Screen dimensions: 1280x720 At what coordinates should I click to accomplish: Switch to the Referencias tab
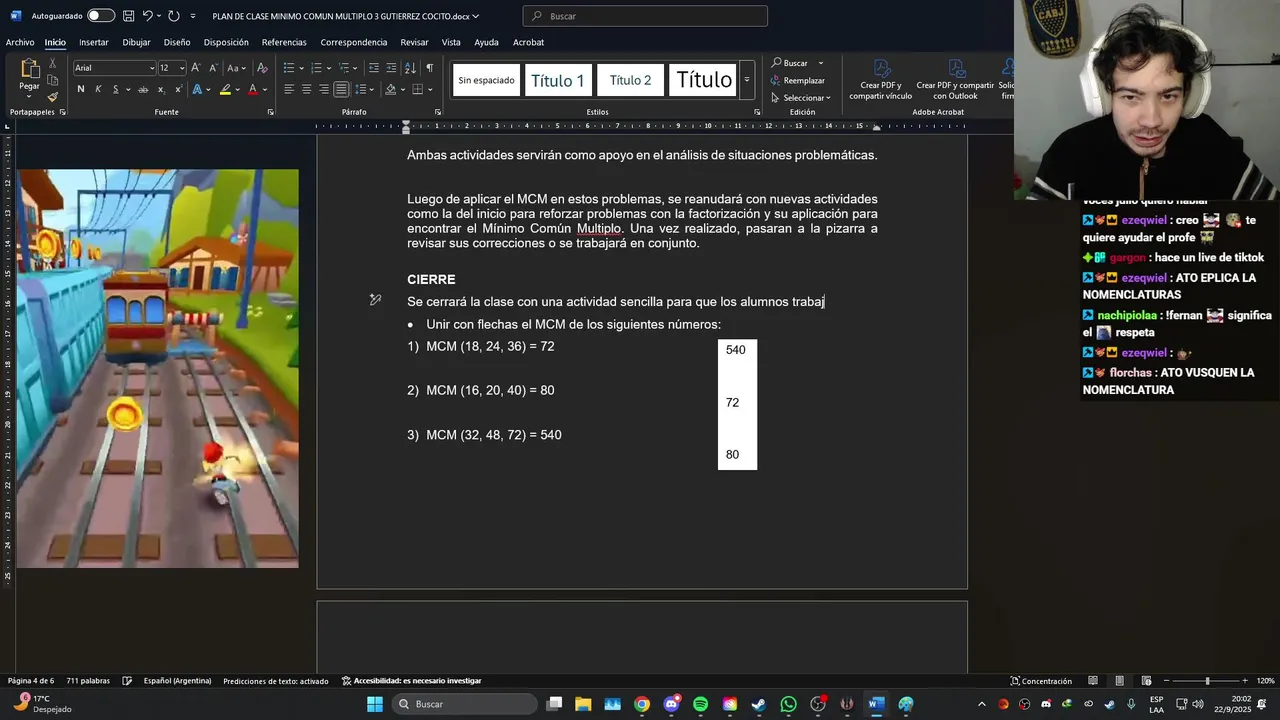click(284, 42)
